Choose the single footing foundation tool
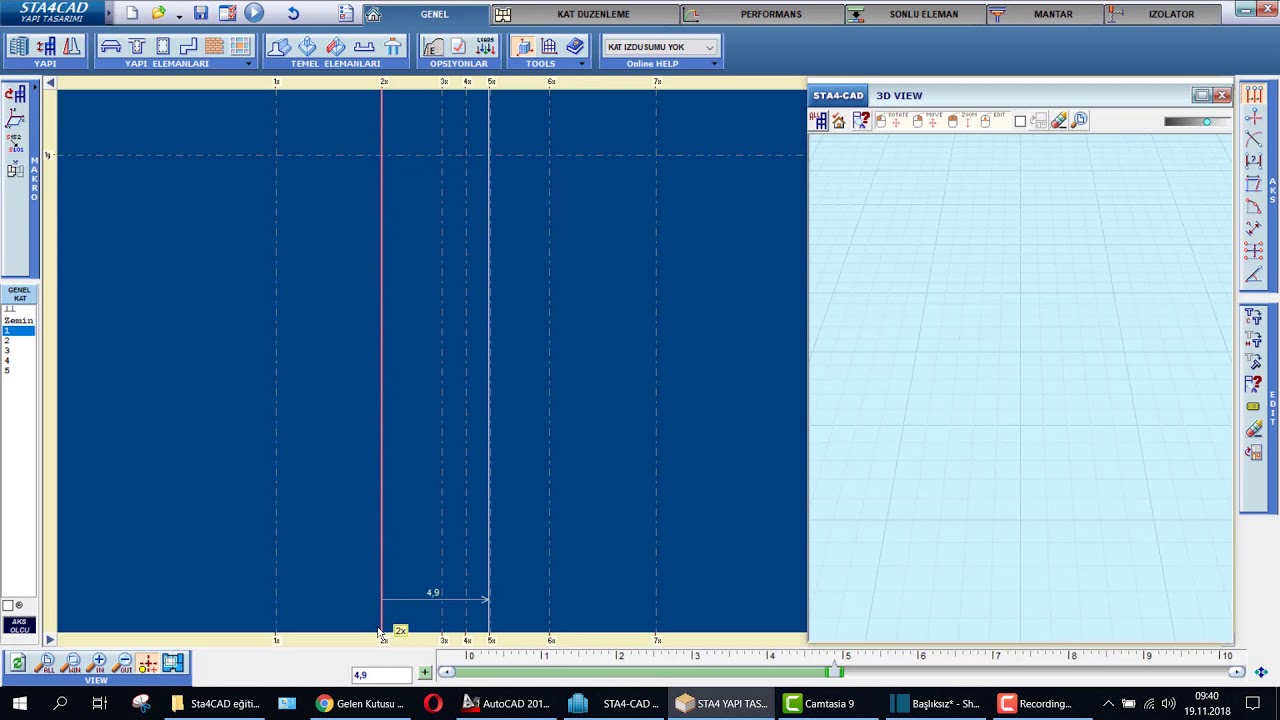This screenshot has width=1280, height=720. coord(308,47)
